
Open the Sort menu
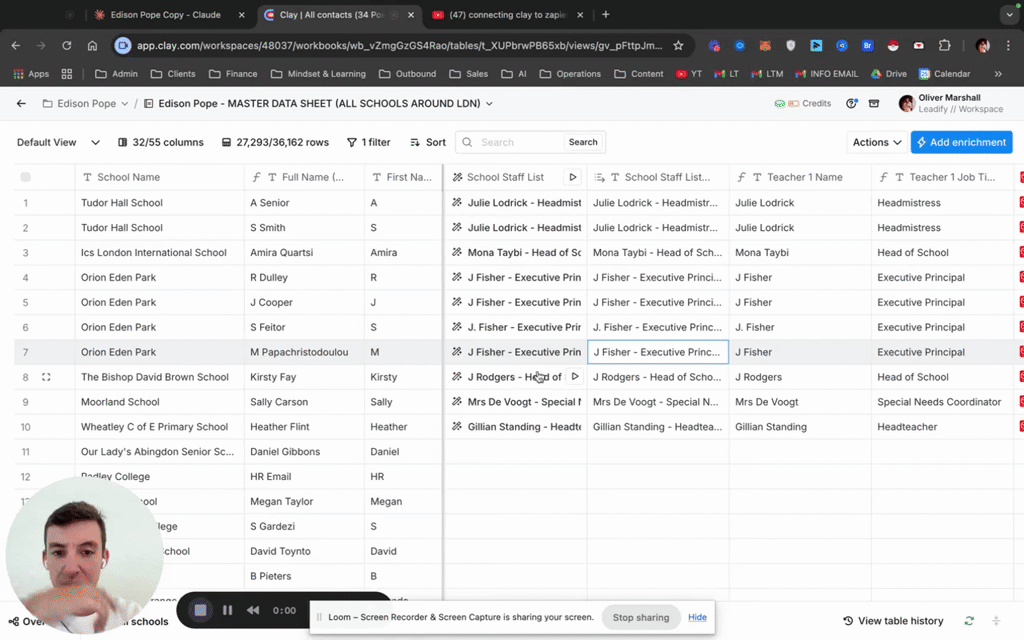click(428, 142)
